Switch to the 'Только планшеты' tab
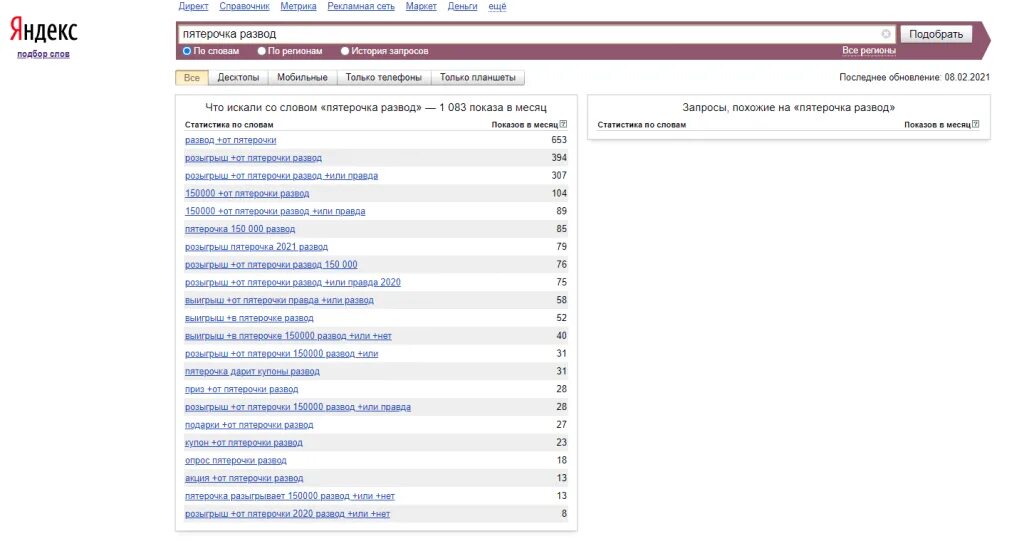 (477, 78)
